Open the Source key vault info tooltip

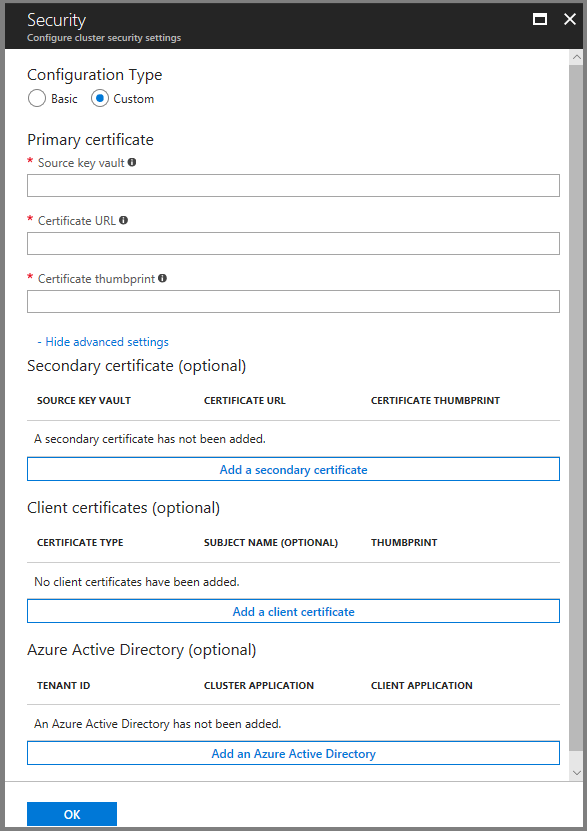pyautogui.click(x=132, y=162)
